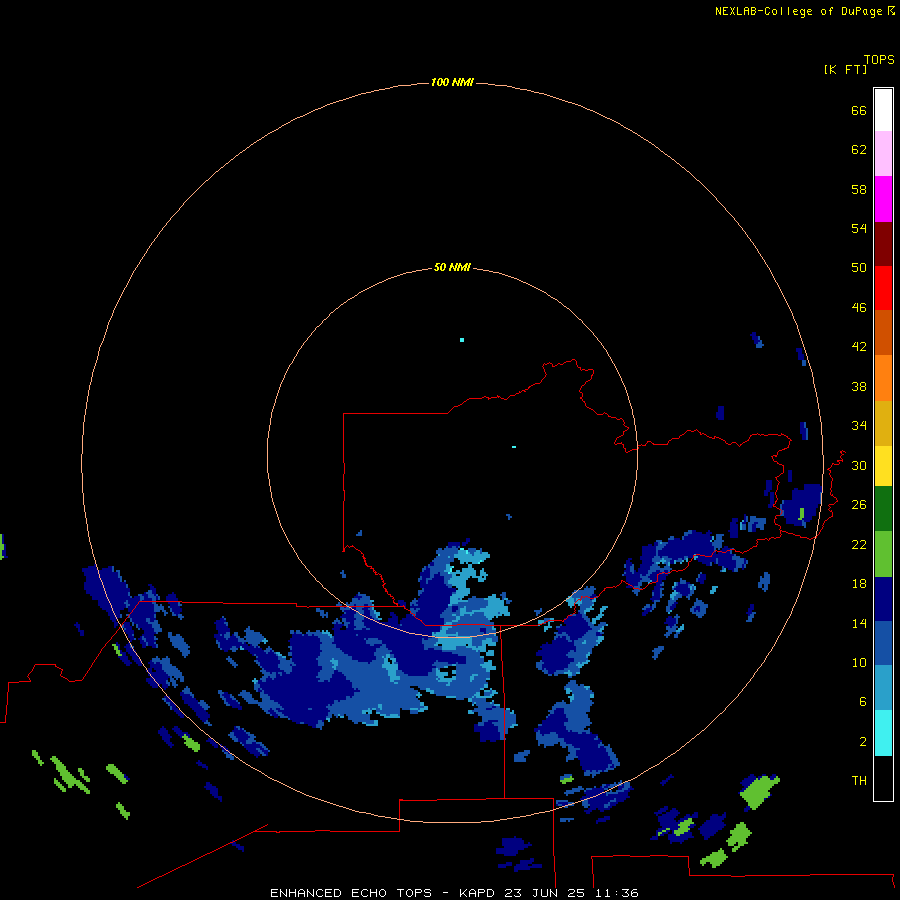This screenshot has width=900, height=900.
Task: Click the 100 NMI range ring label
Action: (x=452, y=82)
